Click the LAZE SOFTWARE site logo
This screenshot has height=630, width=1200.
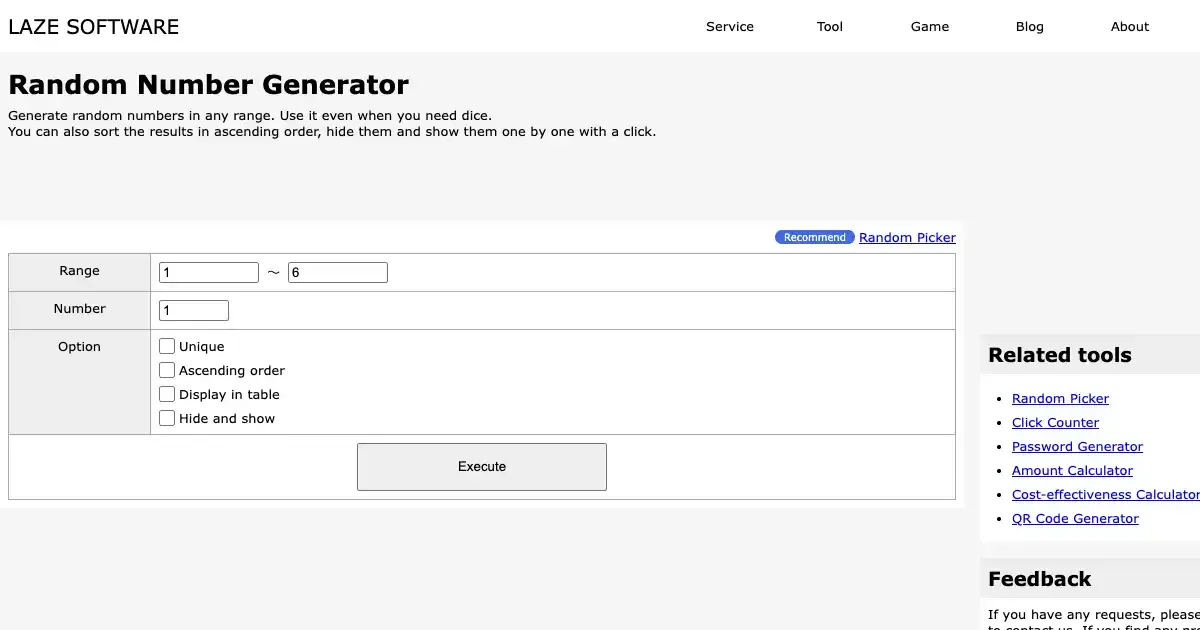pyautogui.click(x=94, y=27)
